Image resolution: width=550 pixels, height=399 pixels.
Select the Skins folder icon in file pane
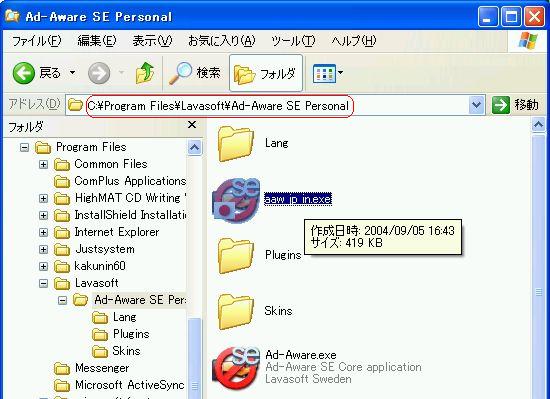coord(235,312)
